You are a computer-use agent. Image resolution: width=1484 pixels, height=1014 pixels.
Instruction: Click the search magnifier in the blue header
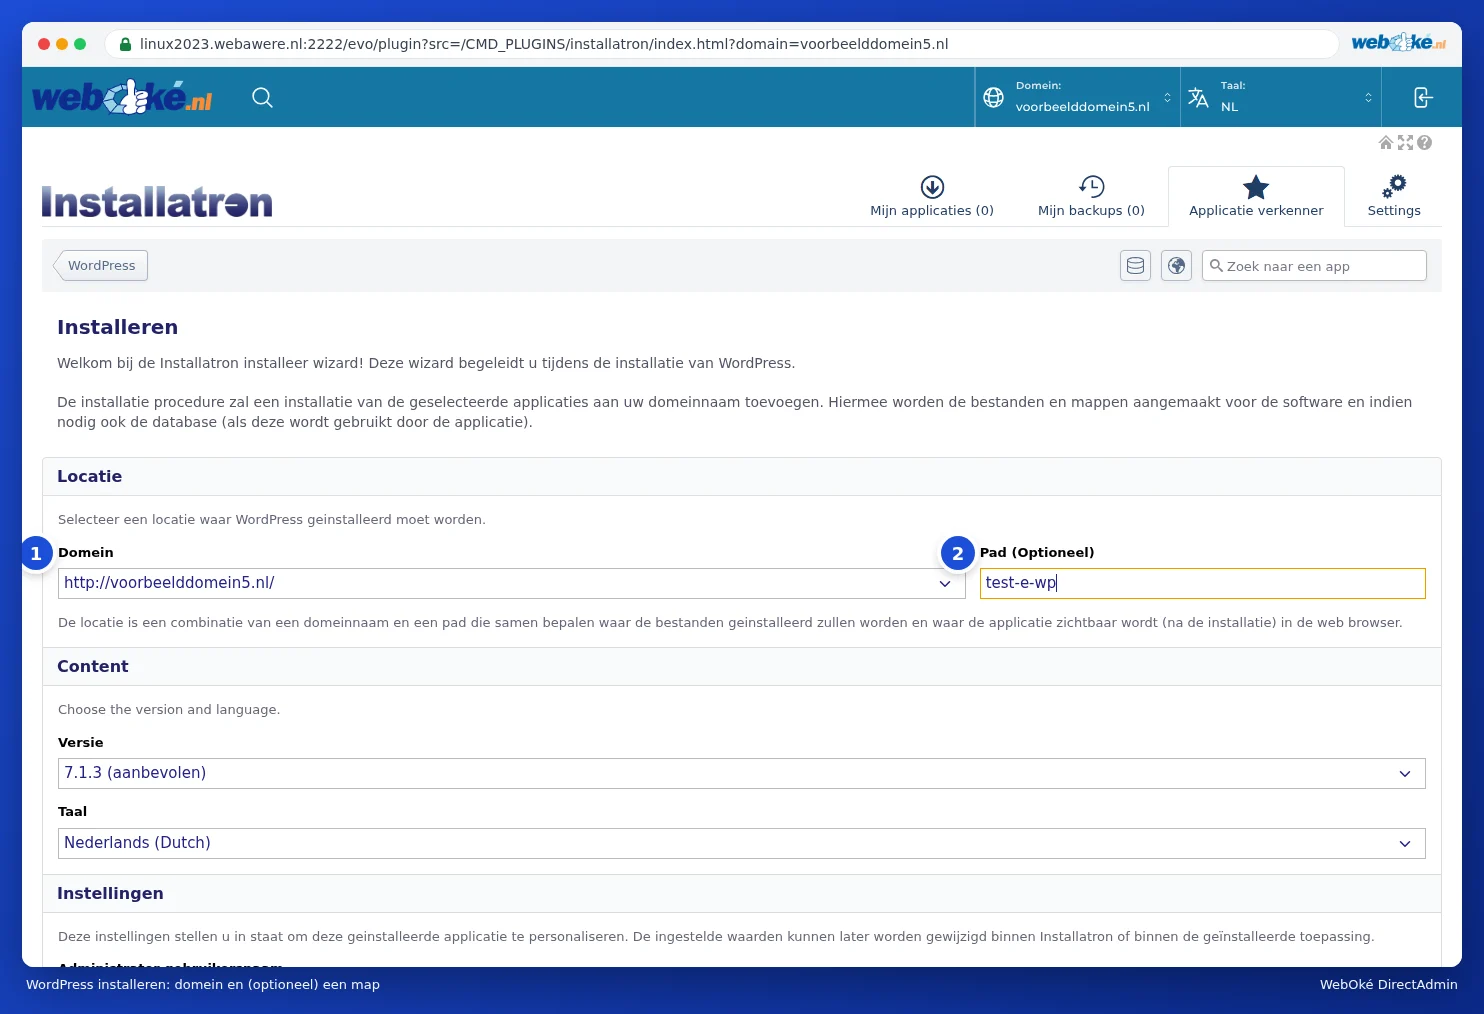262,97
